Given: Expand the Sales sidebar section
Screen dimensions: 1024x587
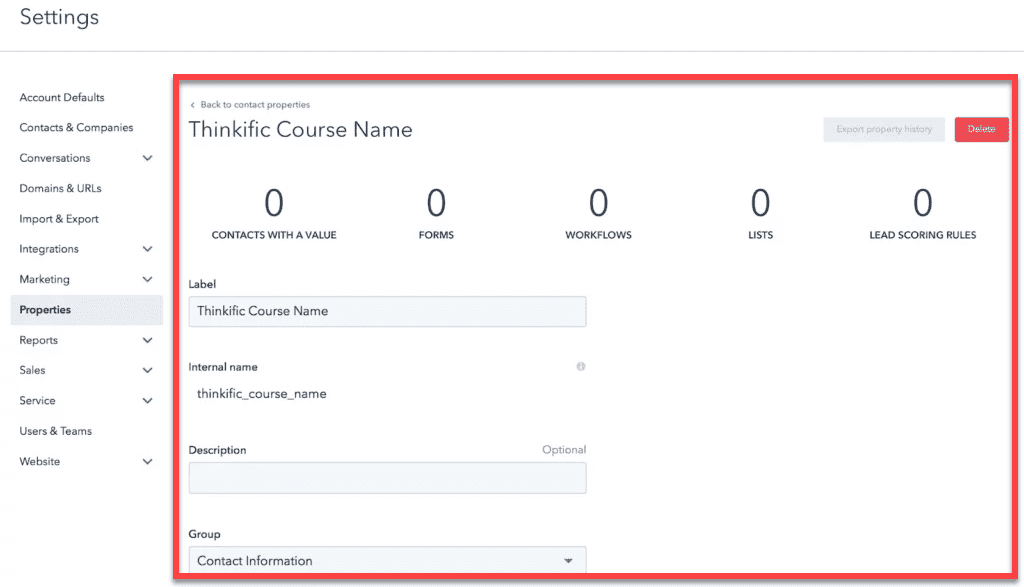Looking at the screenshot, I should (148, 370).
